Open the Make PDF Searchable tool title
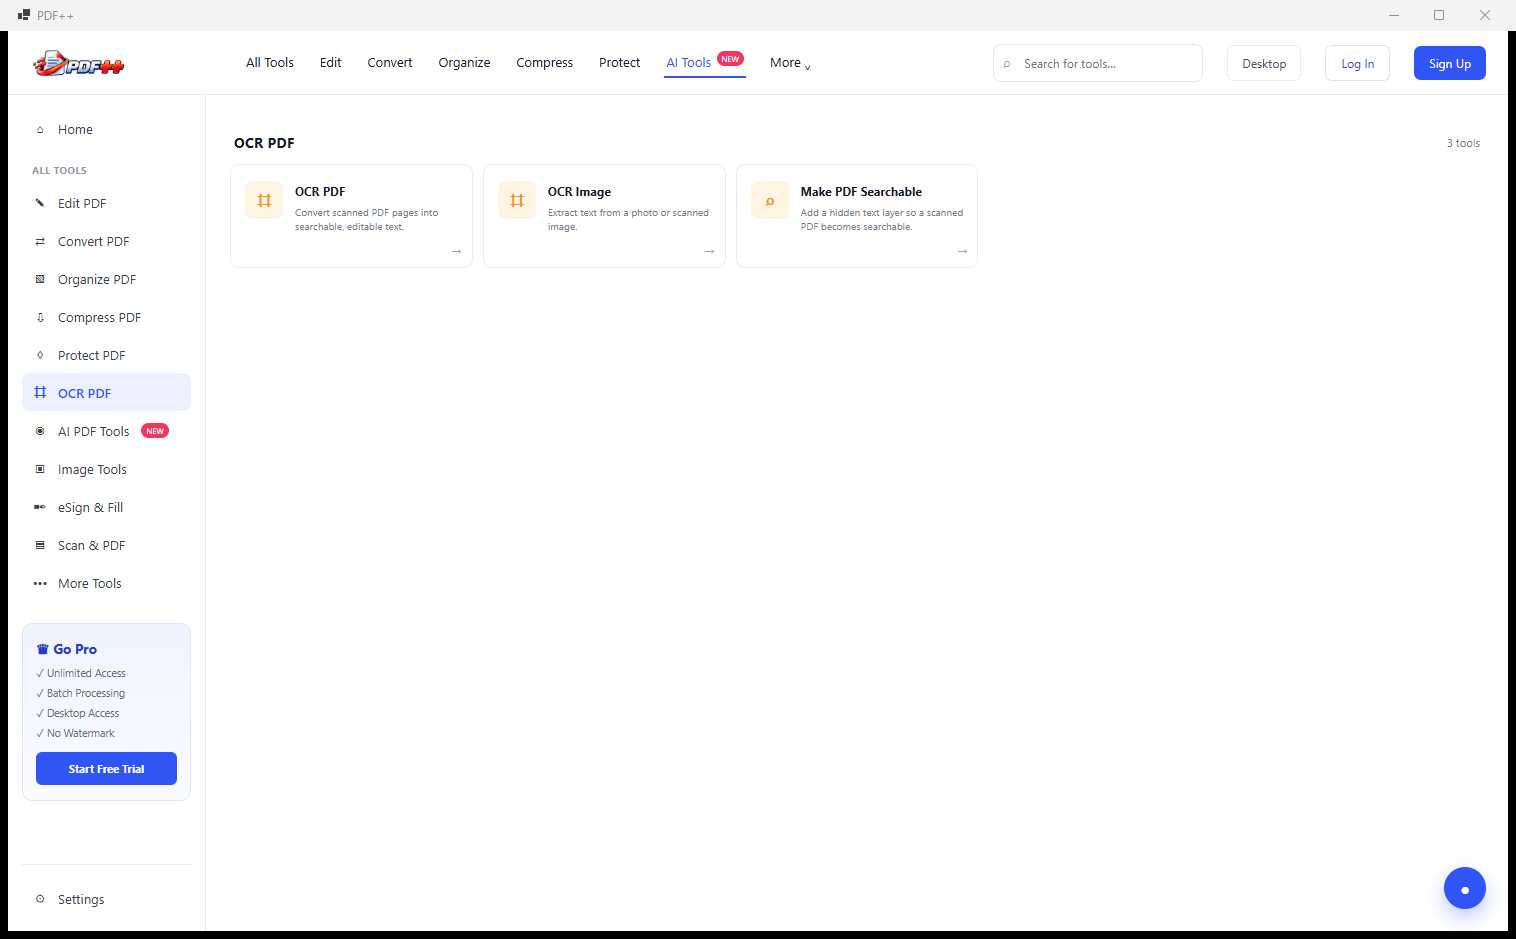Screen dimensions: 1516x939 point(861,192)
